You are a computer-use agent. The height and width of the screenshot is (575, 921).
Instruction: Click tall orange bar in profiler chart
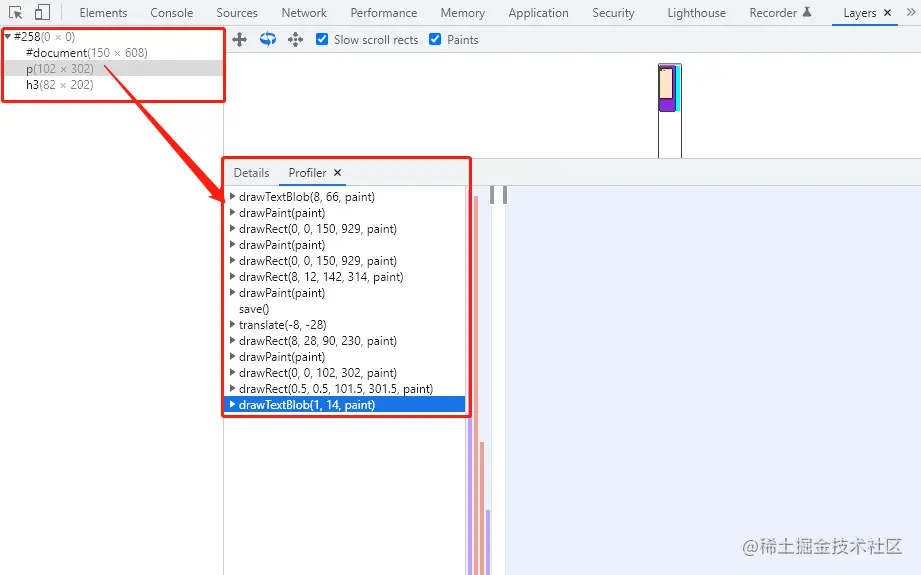[476, 385]
